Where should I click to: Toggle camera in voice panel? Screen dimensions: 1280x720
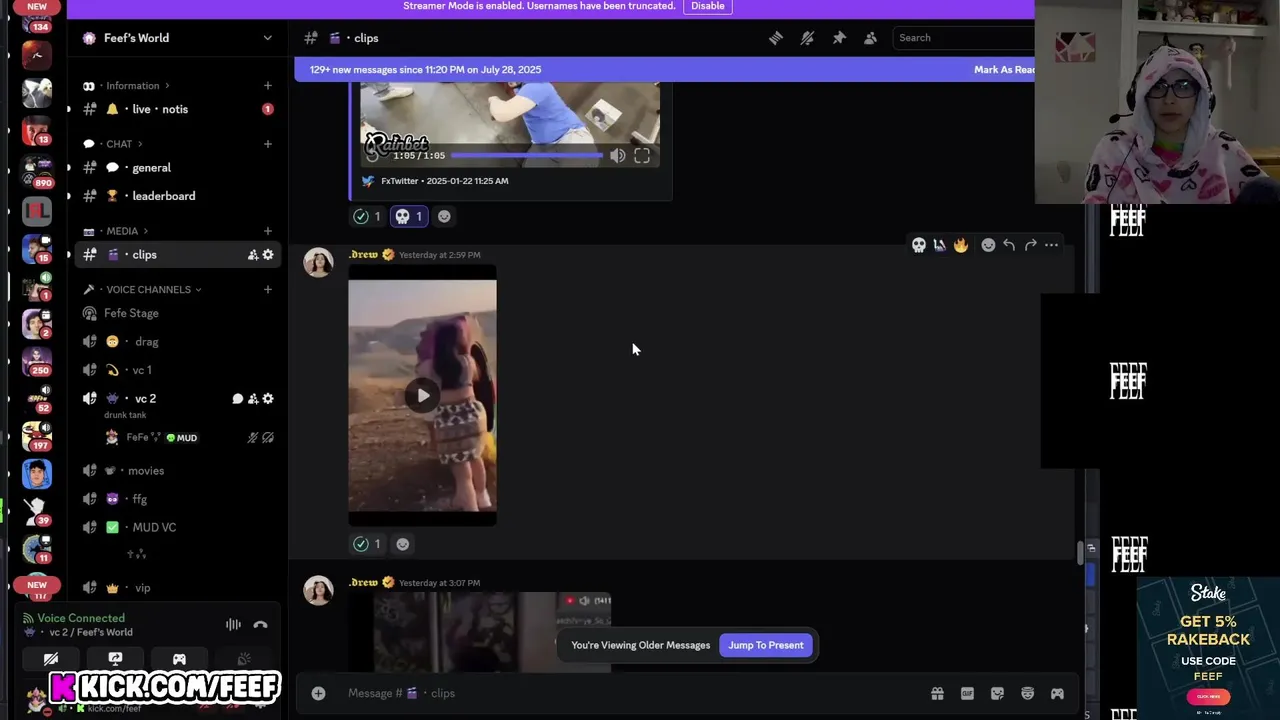51,659
